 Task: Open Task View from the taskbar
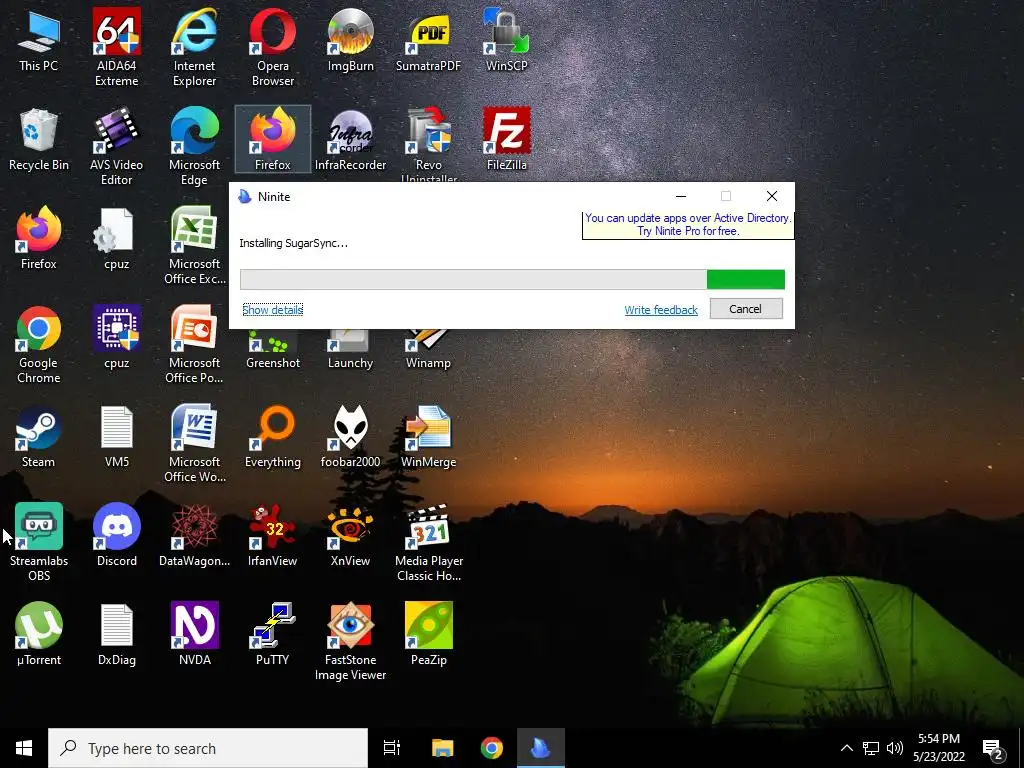(392, 748)
